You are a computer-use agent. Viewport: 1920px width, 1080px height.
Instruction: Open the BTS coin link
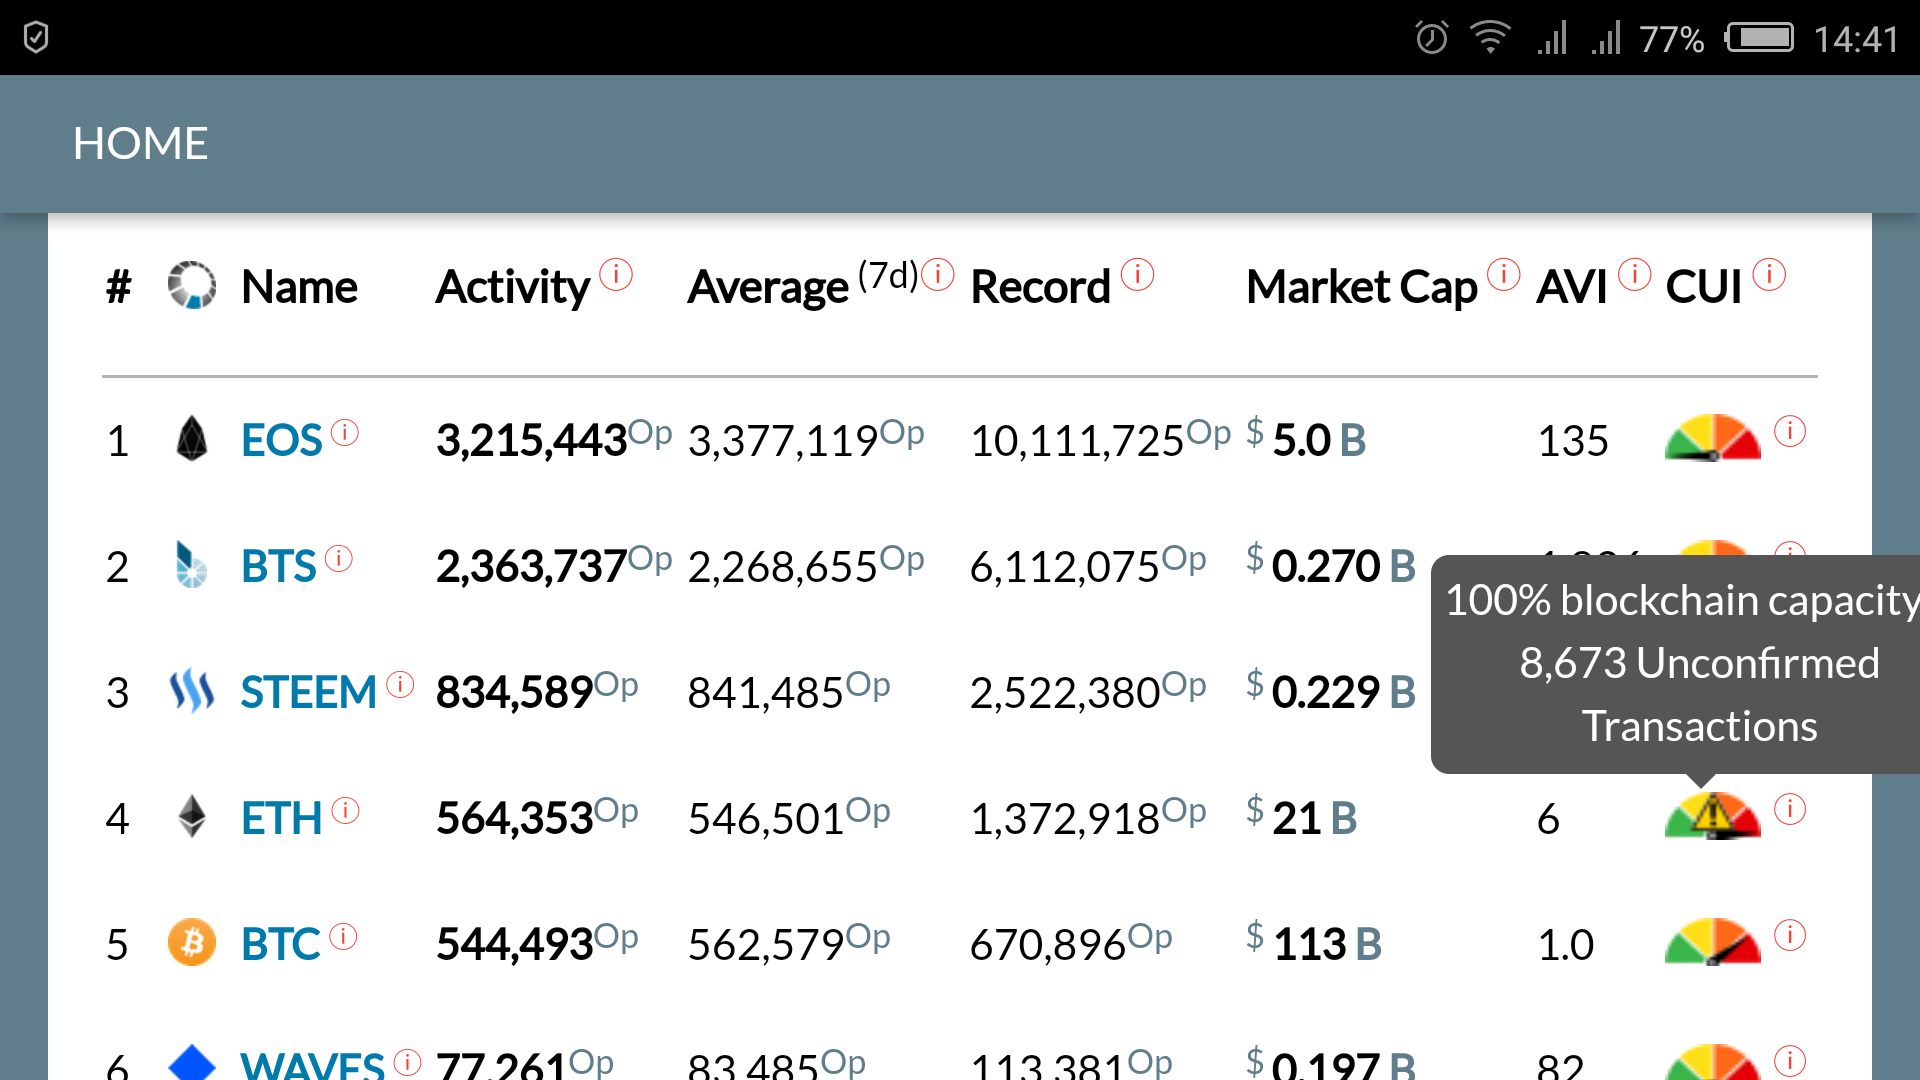point(278,567)
